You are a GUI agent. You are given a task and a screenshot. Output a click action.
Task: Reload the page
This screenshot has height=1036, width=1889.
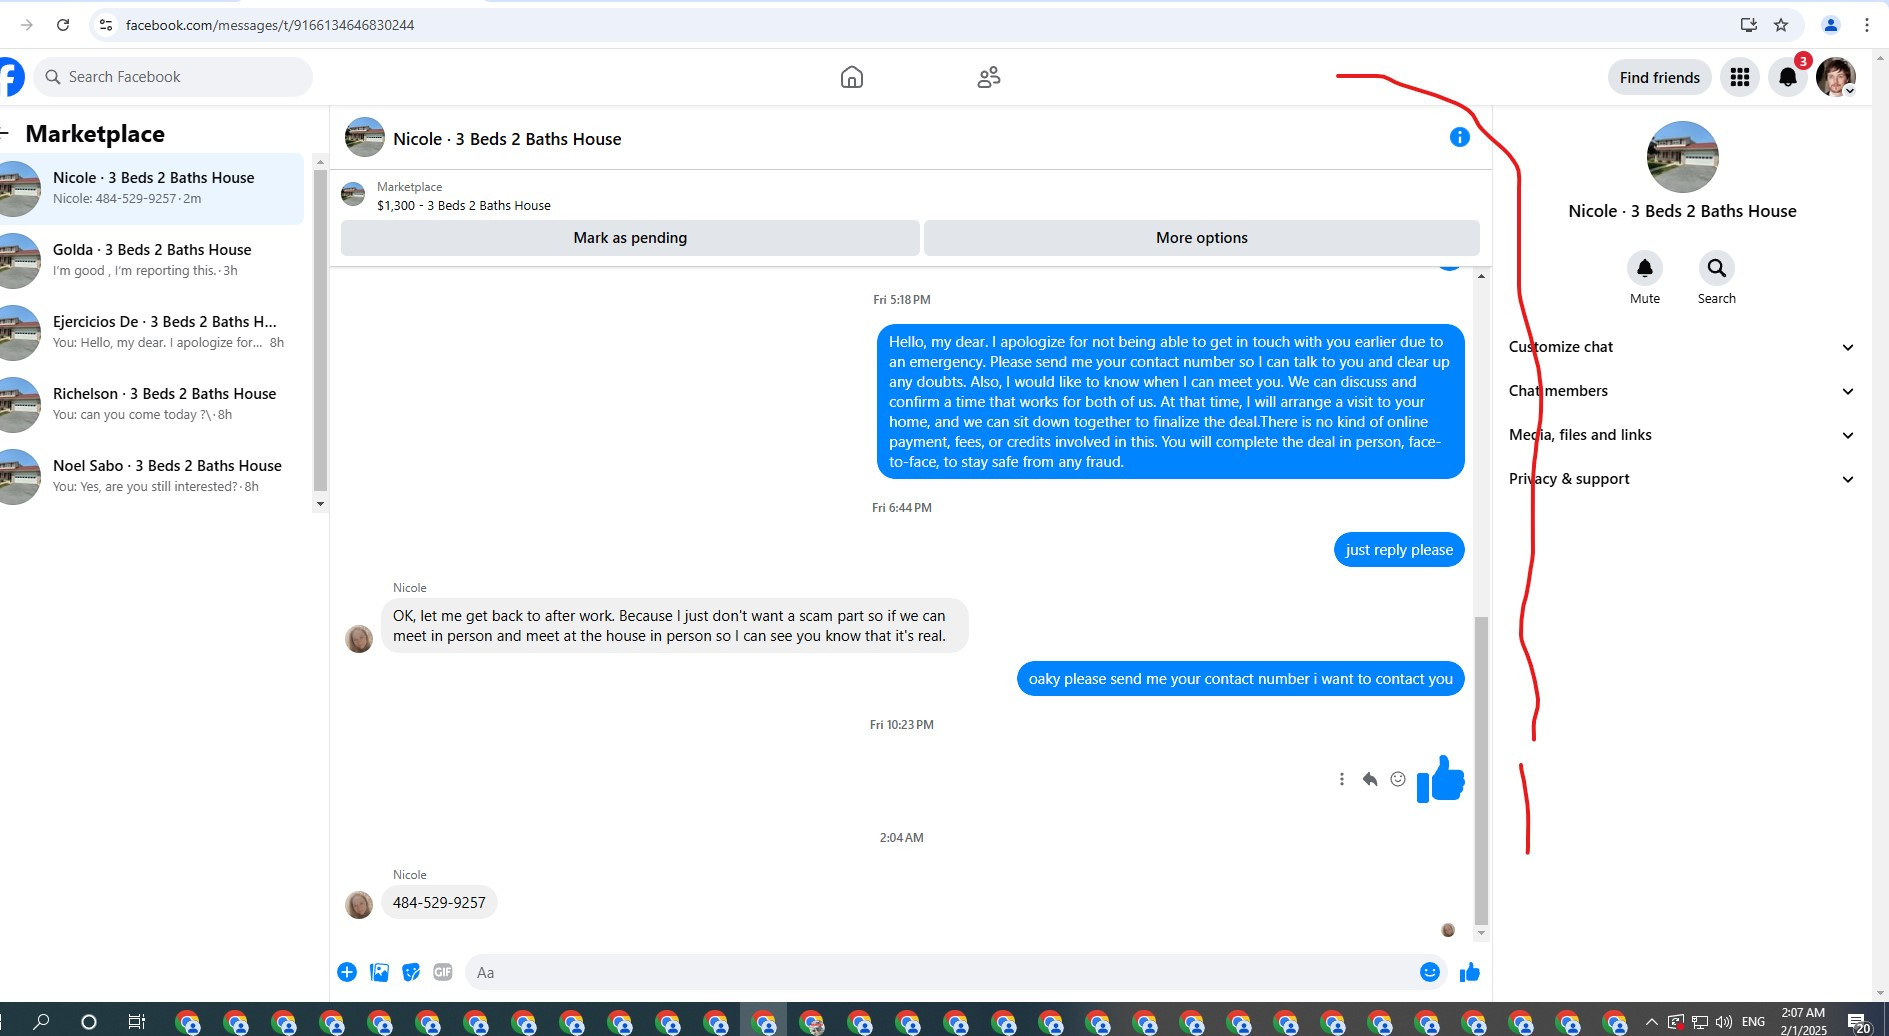(x=63, y=25)
